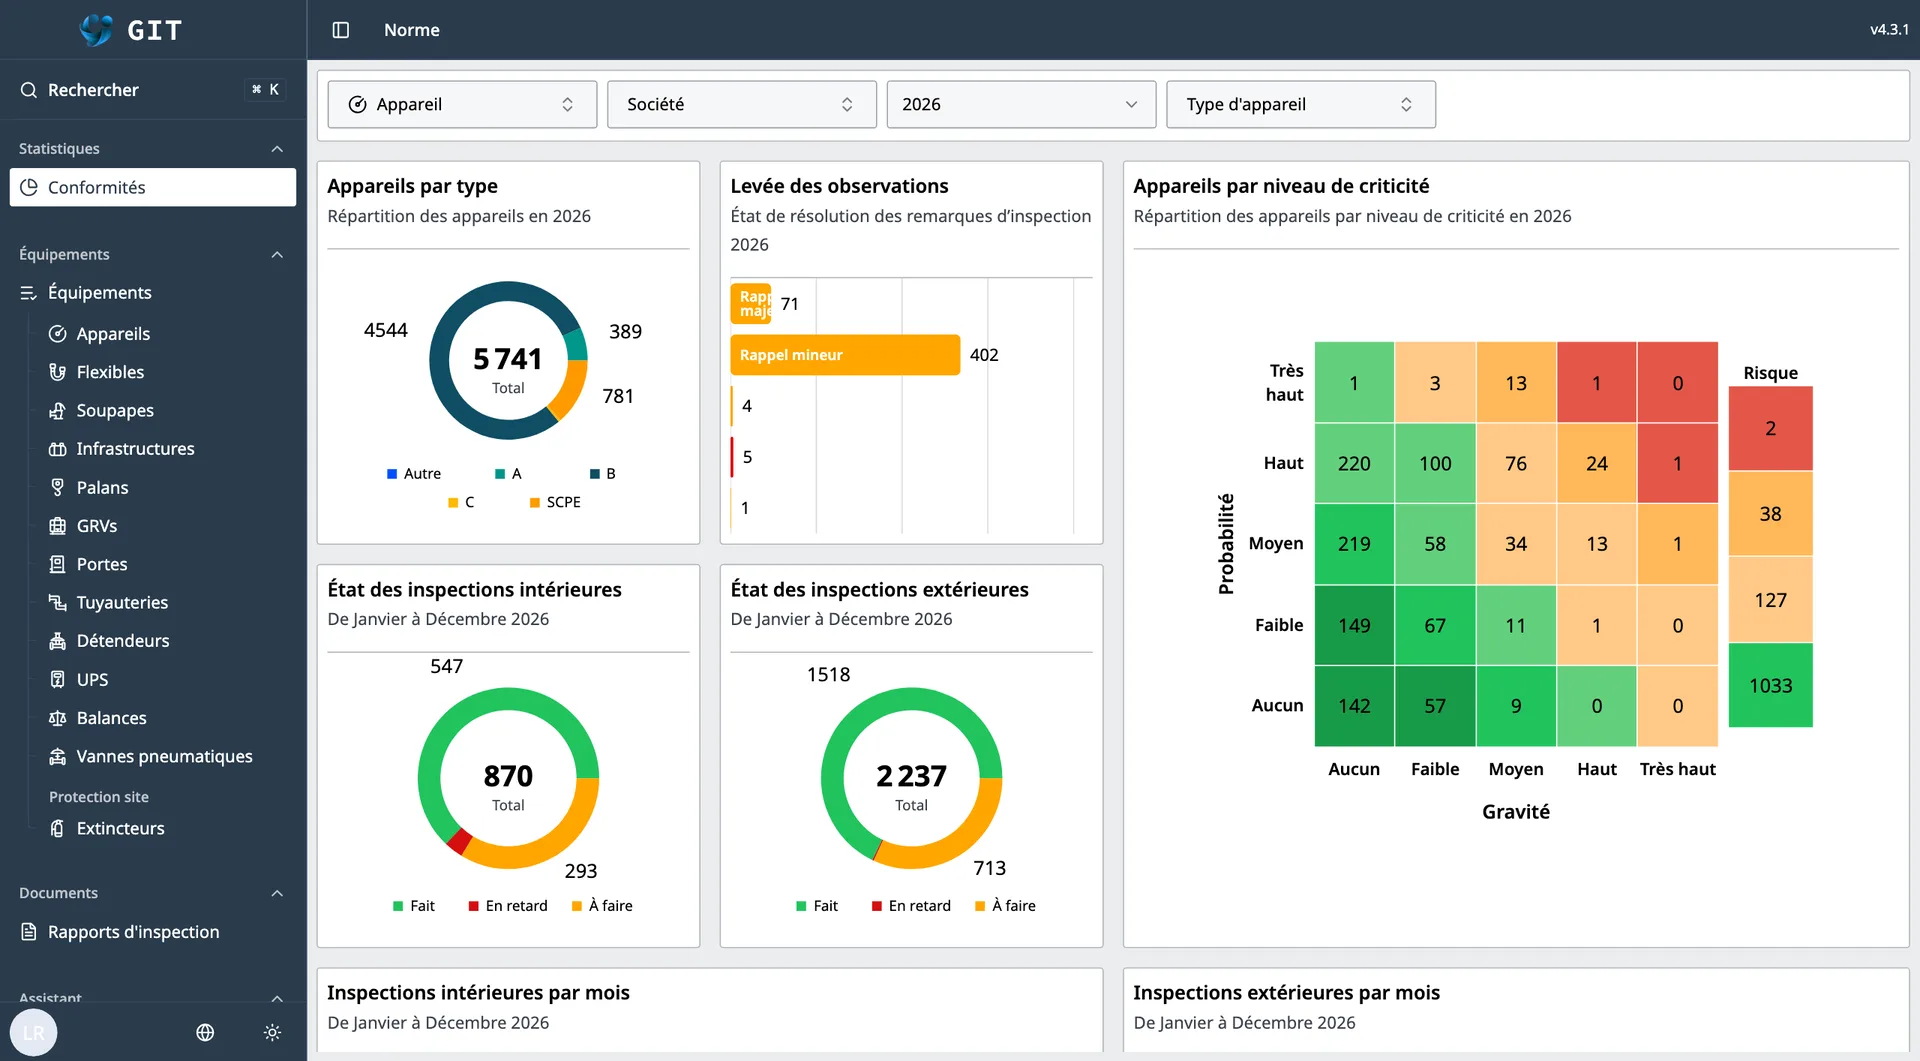The image size is (1920, 1061).
Task: Open the UPS icon
Action: (x=58, y=679)
